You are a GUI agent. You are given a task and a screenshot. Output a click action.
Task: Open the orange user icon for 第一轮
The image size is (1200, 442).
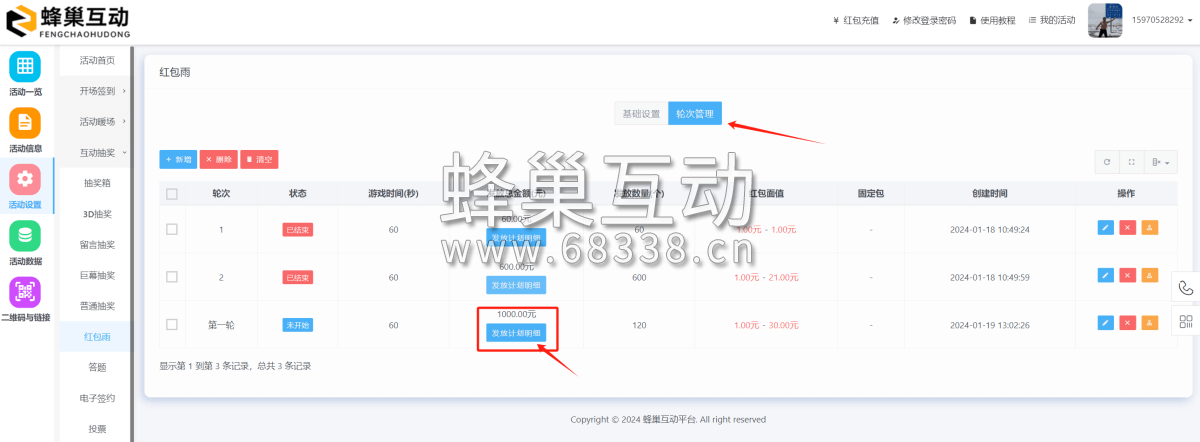1149,323
